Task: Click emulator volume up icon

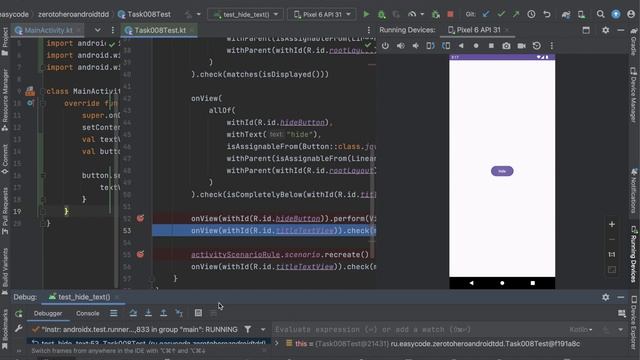Action: tap(400, 46)
